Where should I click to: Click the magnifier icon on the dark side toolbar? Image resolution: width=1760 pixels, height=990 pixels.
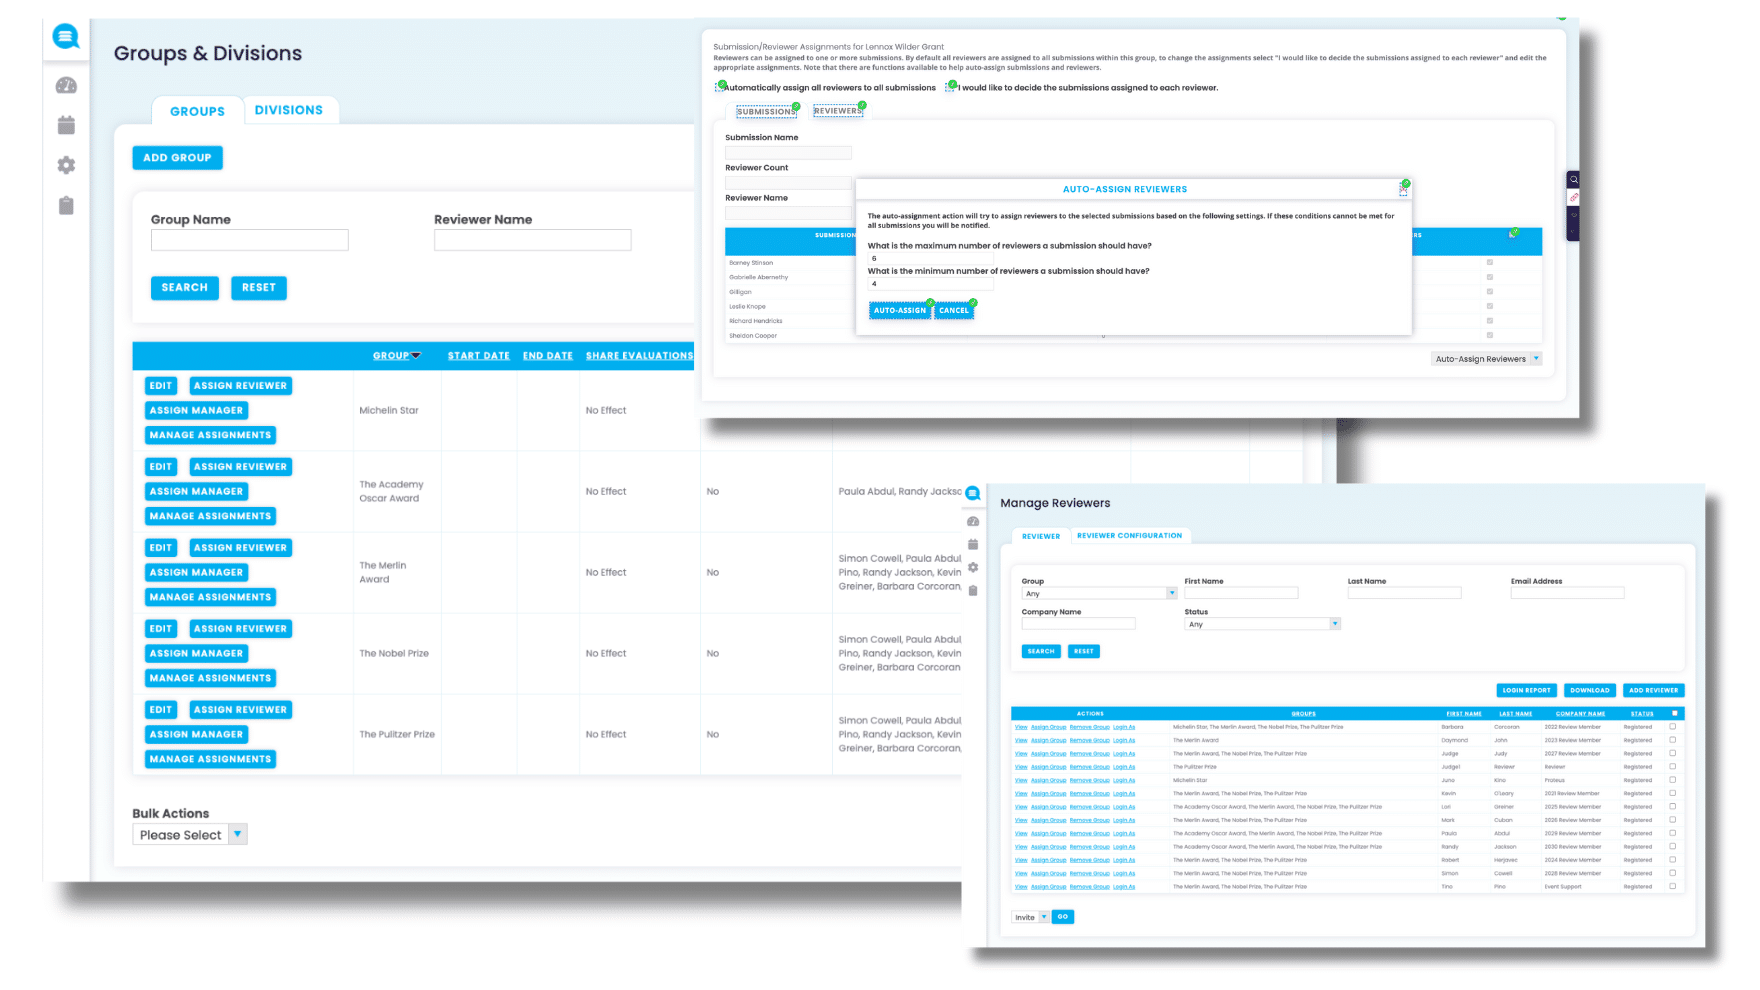1573,180
